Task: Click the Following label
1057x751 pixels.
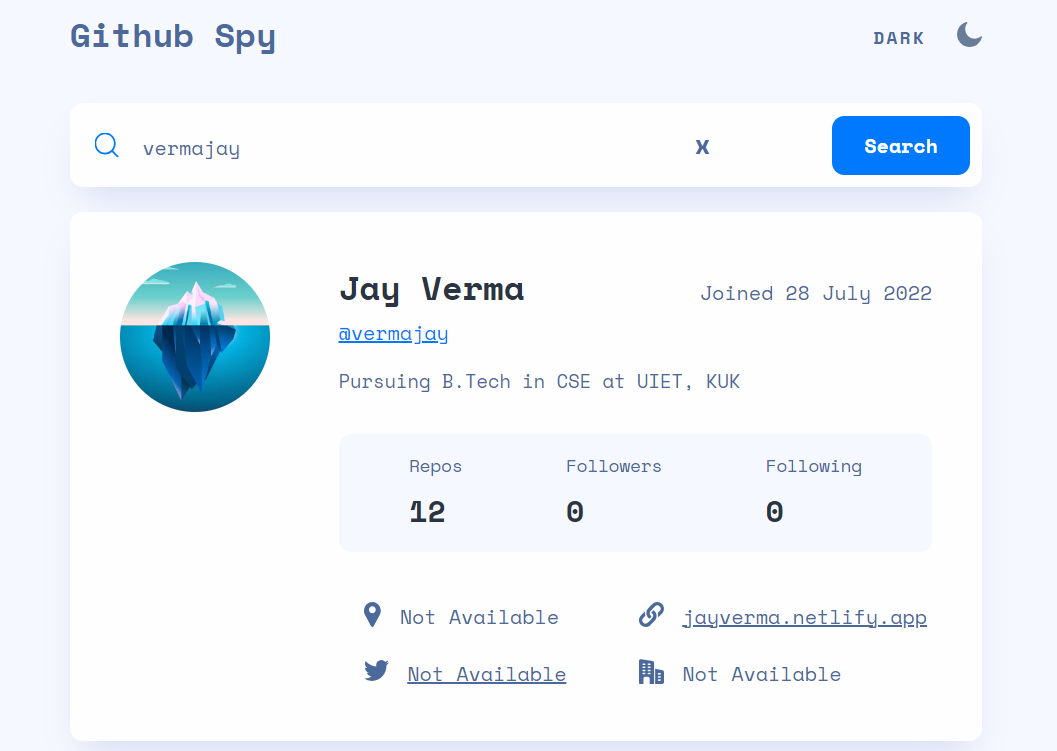Action: pos(814,467)
